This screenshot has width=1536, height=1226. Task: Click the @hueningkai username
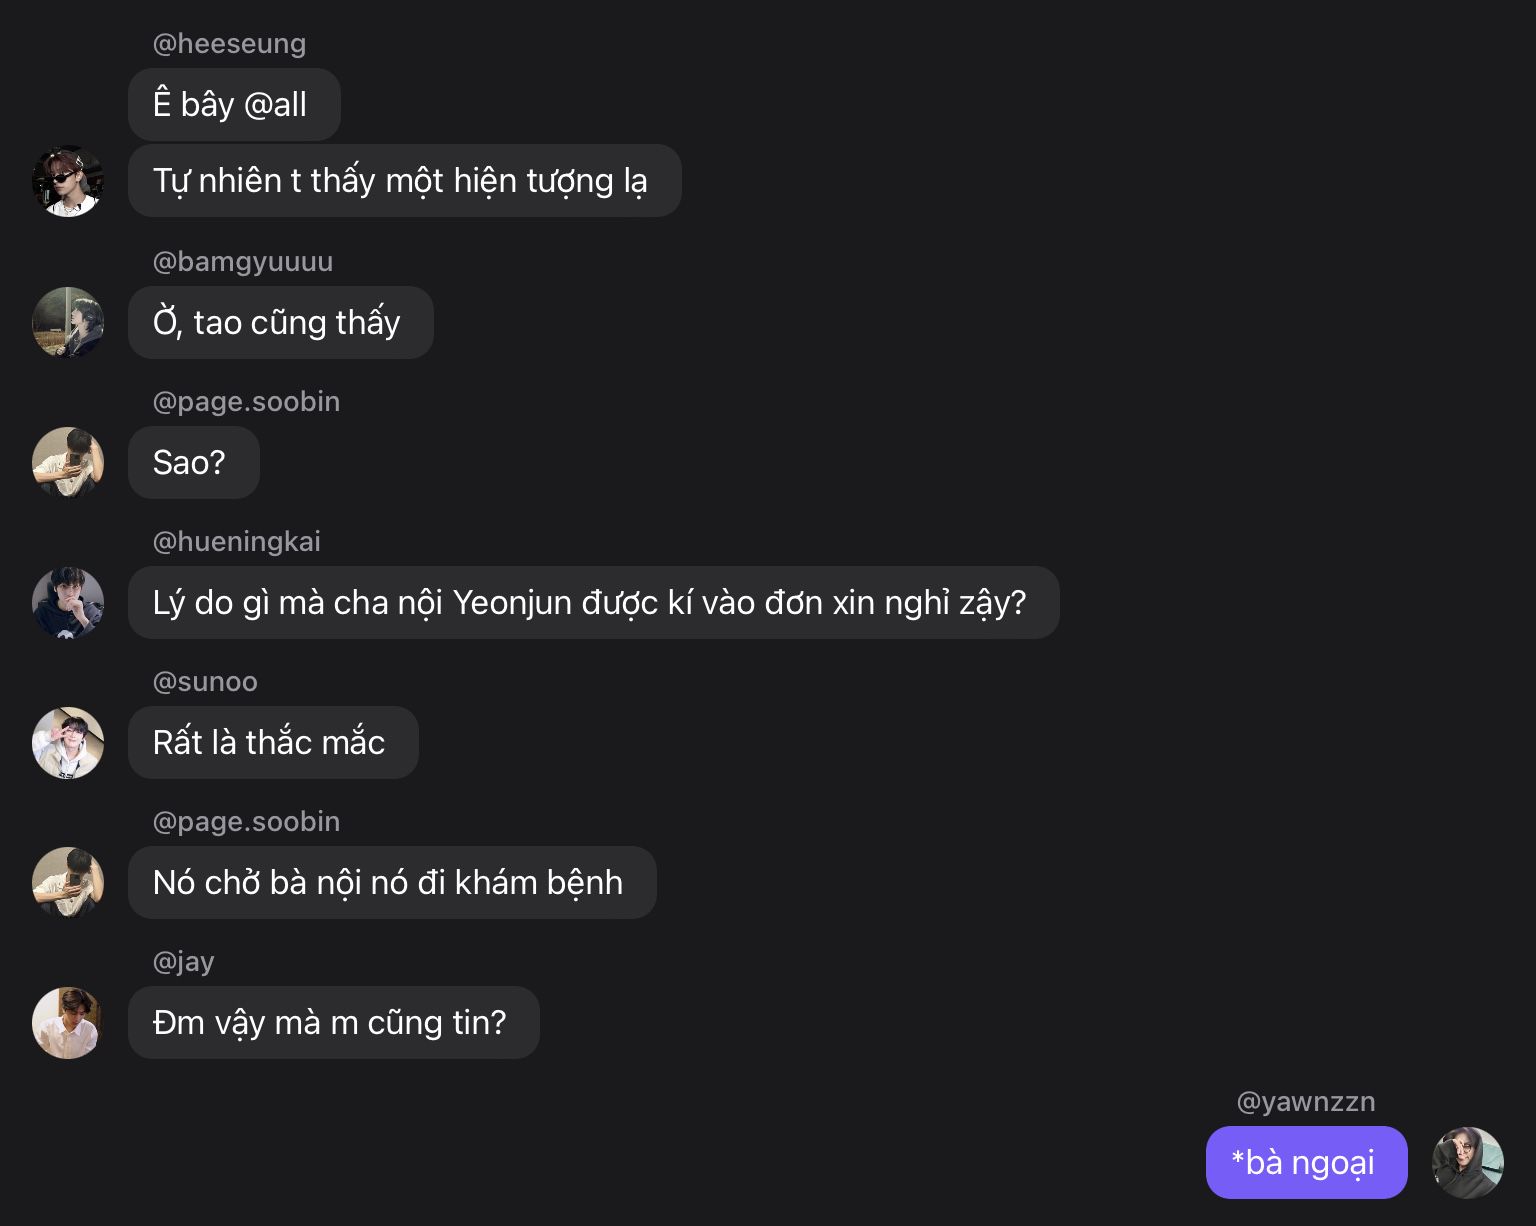point(236,542)
